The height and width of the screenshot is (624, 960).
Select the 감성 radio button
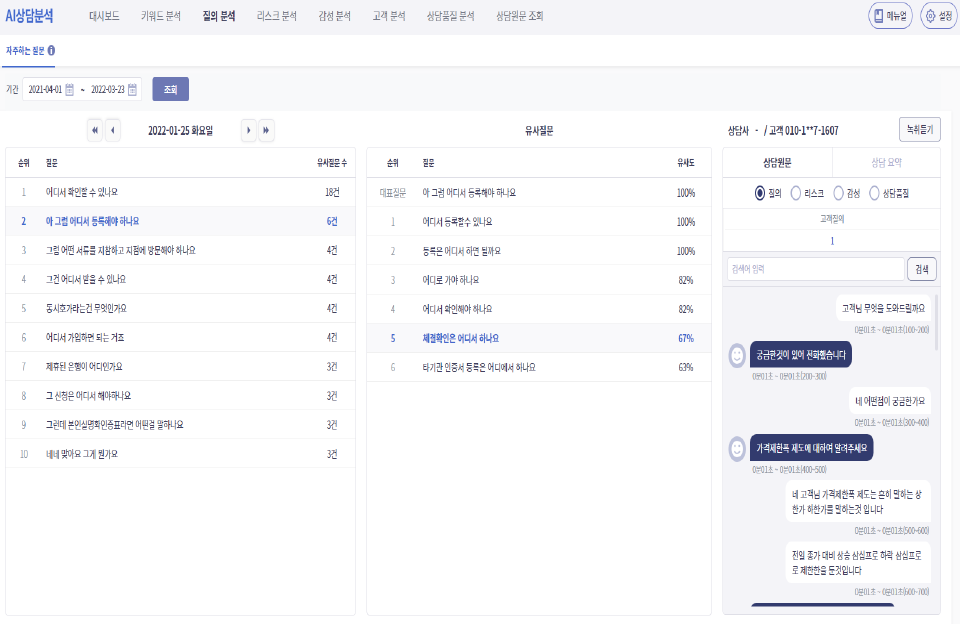point(839,194)
